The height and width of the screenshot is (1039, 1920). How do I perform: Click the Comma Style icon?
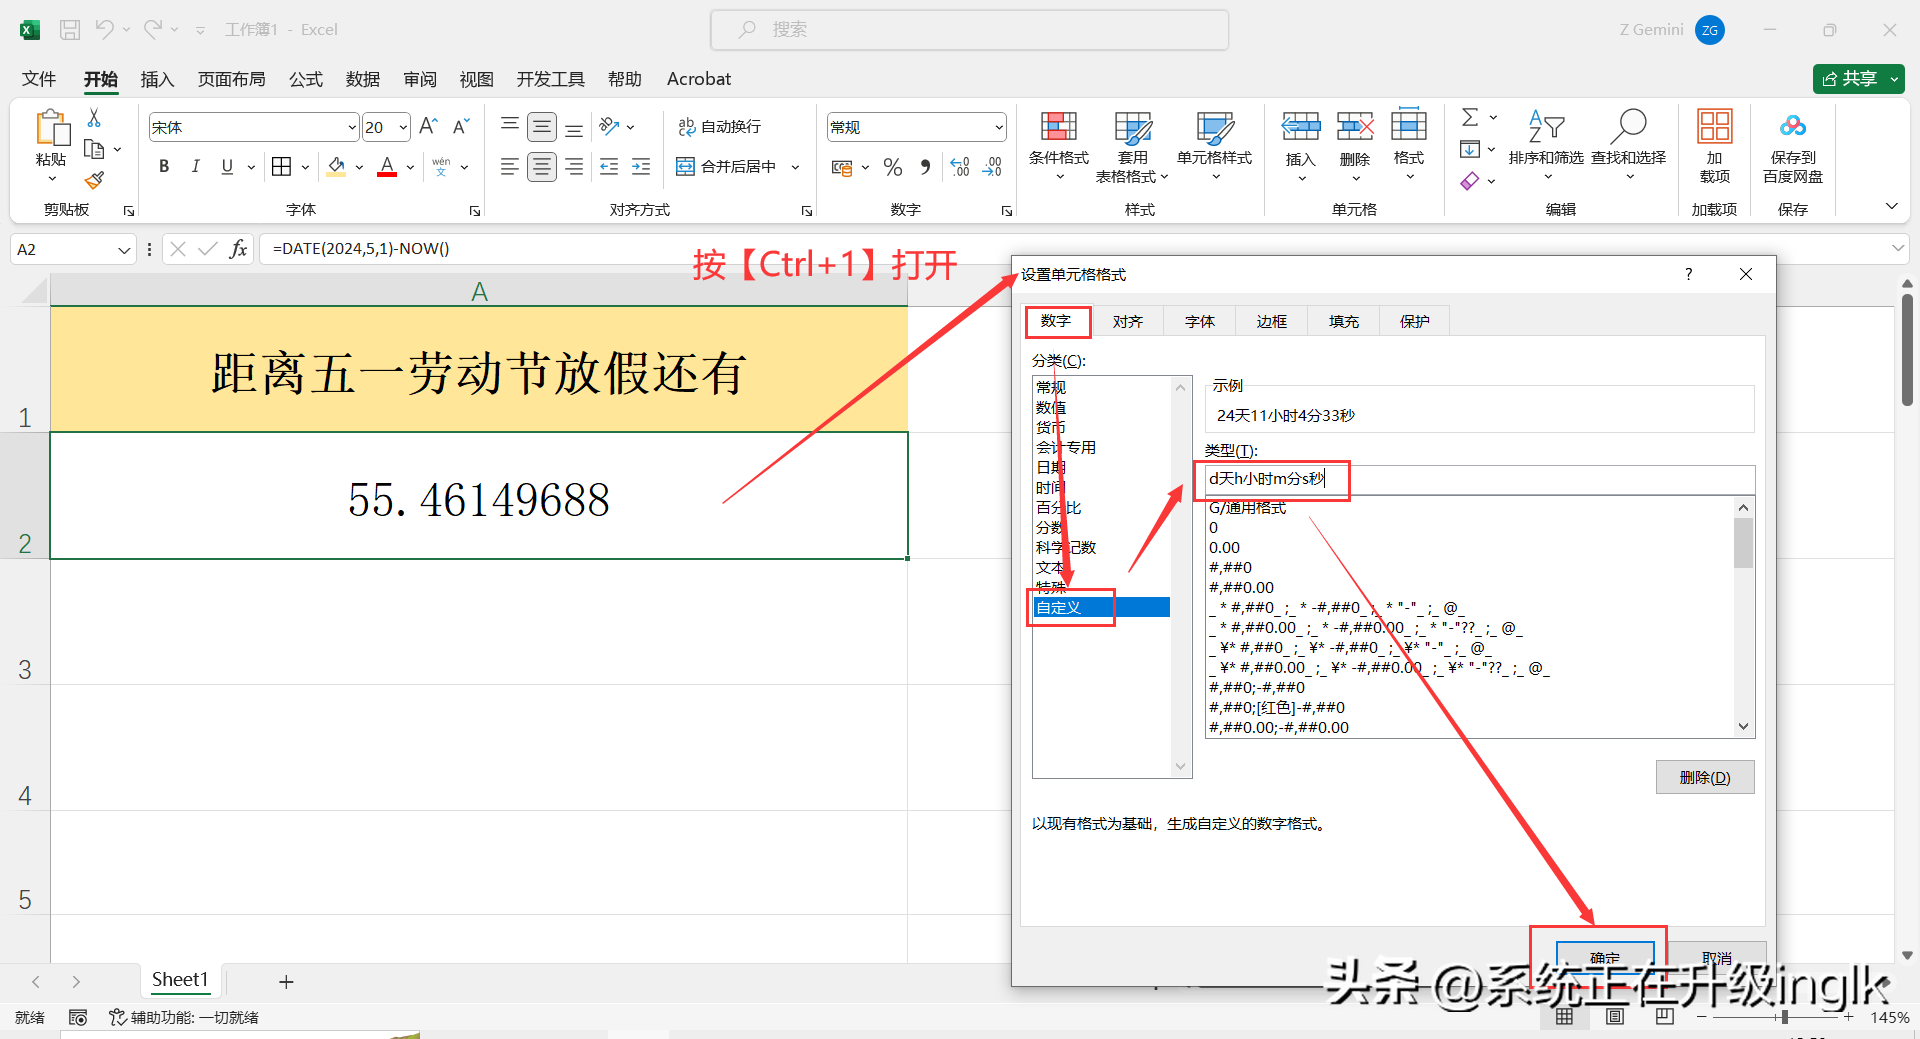925,167
